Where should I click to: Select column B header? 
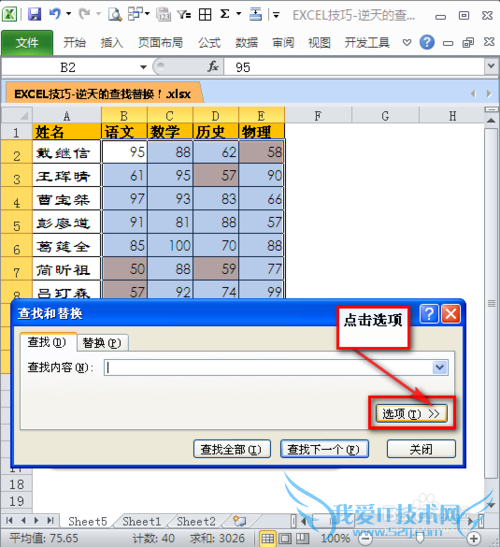coord(124,115)
